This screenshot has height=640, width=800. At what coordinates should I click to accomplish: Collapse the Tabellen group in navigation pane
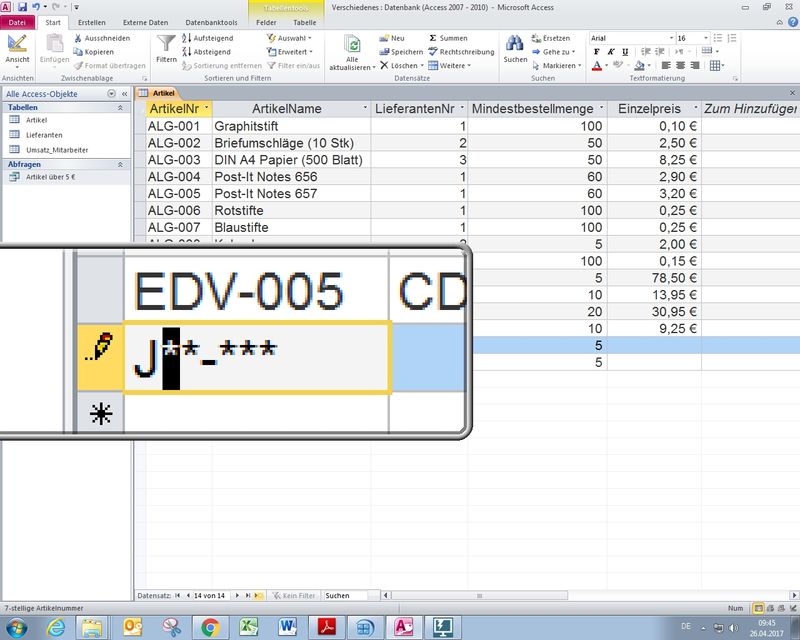pyautogui.click(x=120, y=107)
